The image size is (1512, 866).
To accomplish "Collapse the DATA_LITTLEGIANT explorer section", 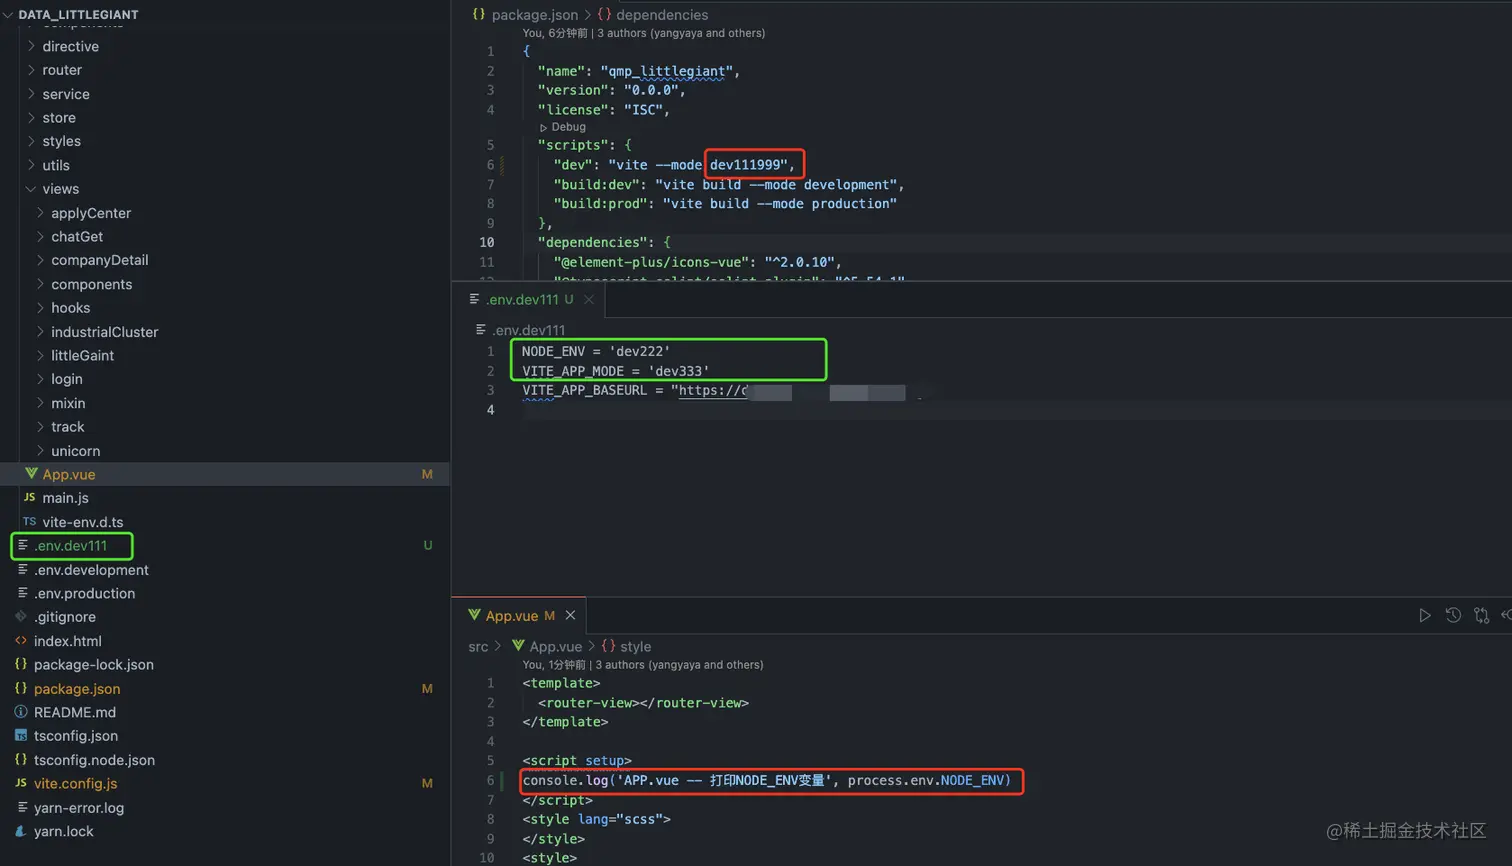I will tap(9, 14).
